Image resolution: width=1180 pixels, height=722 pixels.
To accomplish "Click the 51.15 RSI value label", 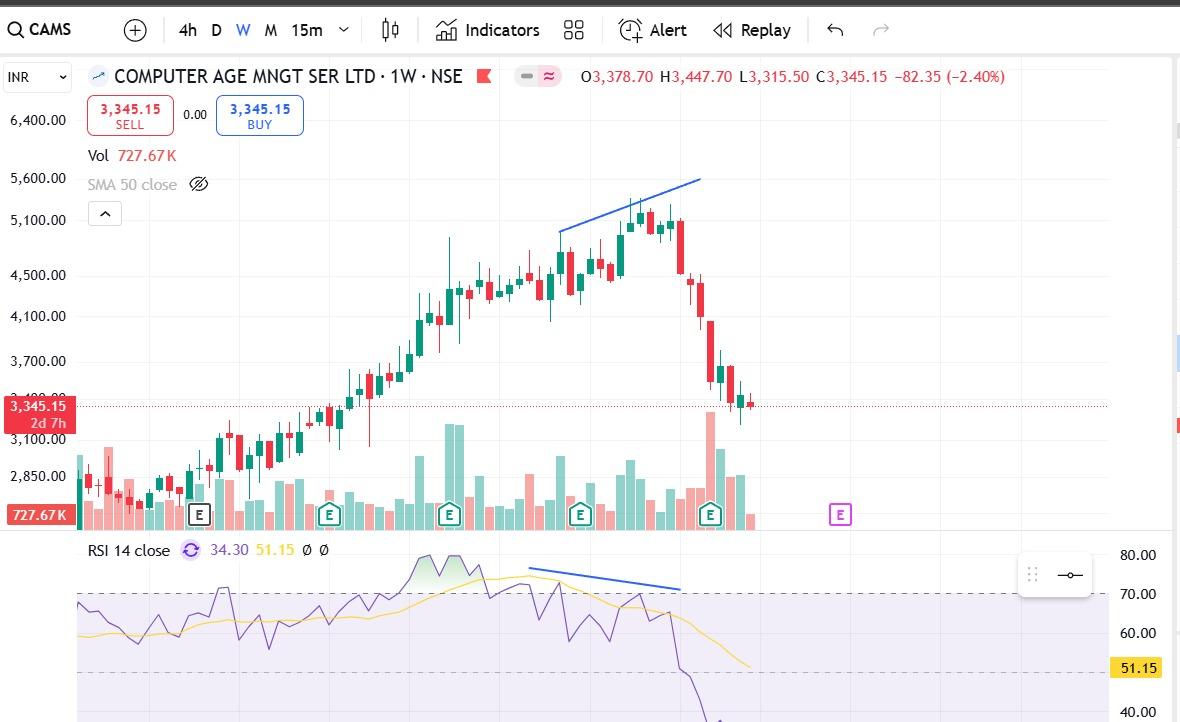I will pyautogui.click(x=1136, y=668).
